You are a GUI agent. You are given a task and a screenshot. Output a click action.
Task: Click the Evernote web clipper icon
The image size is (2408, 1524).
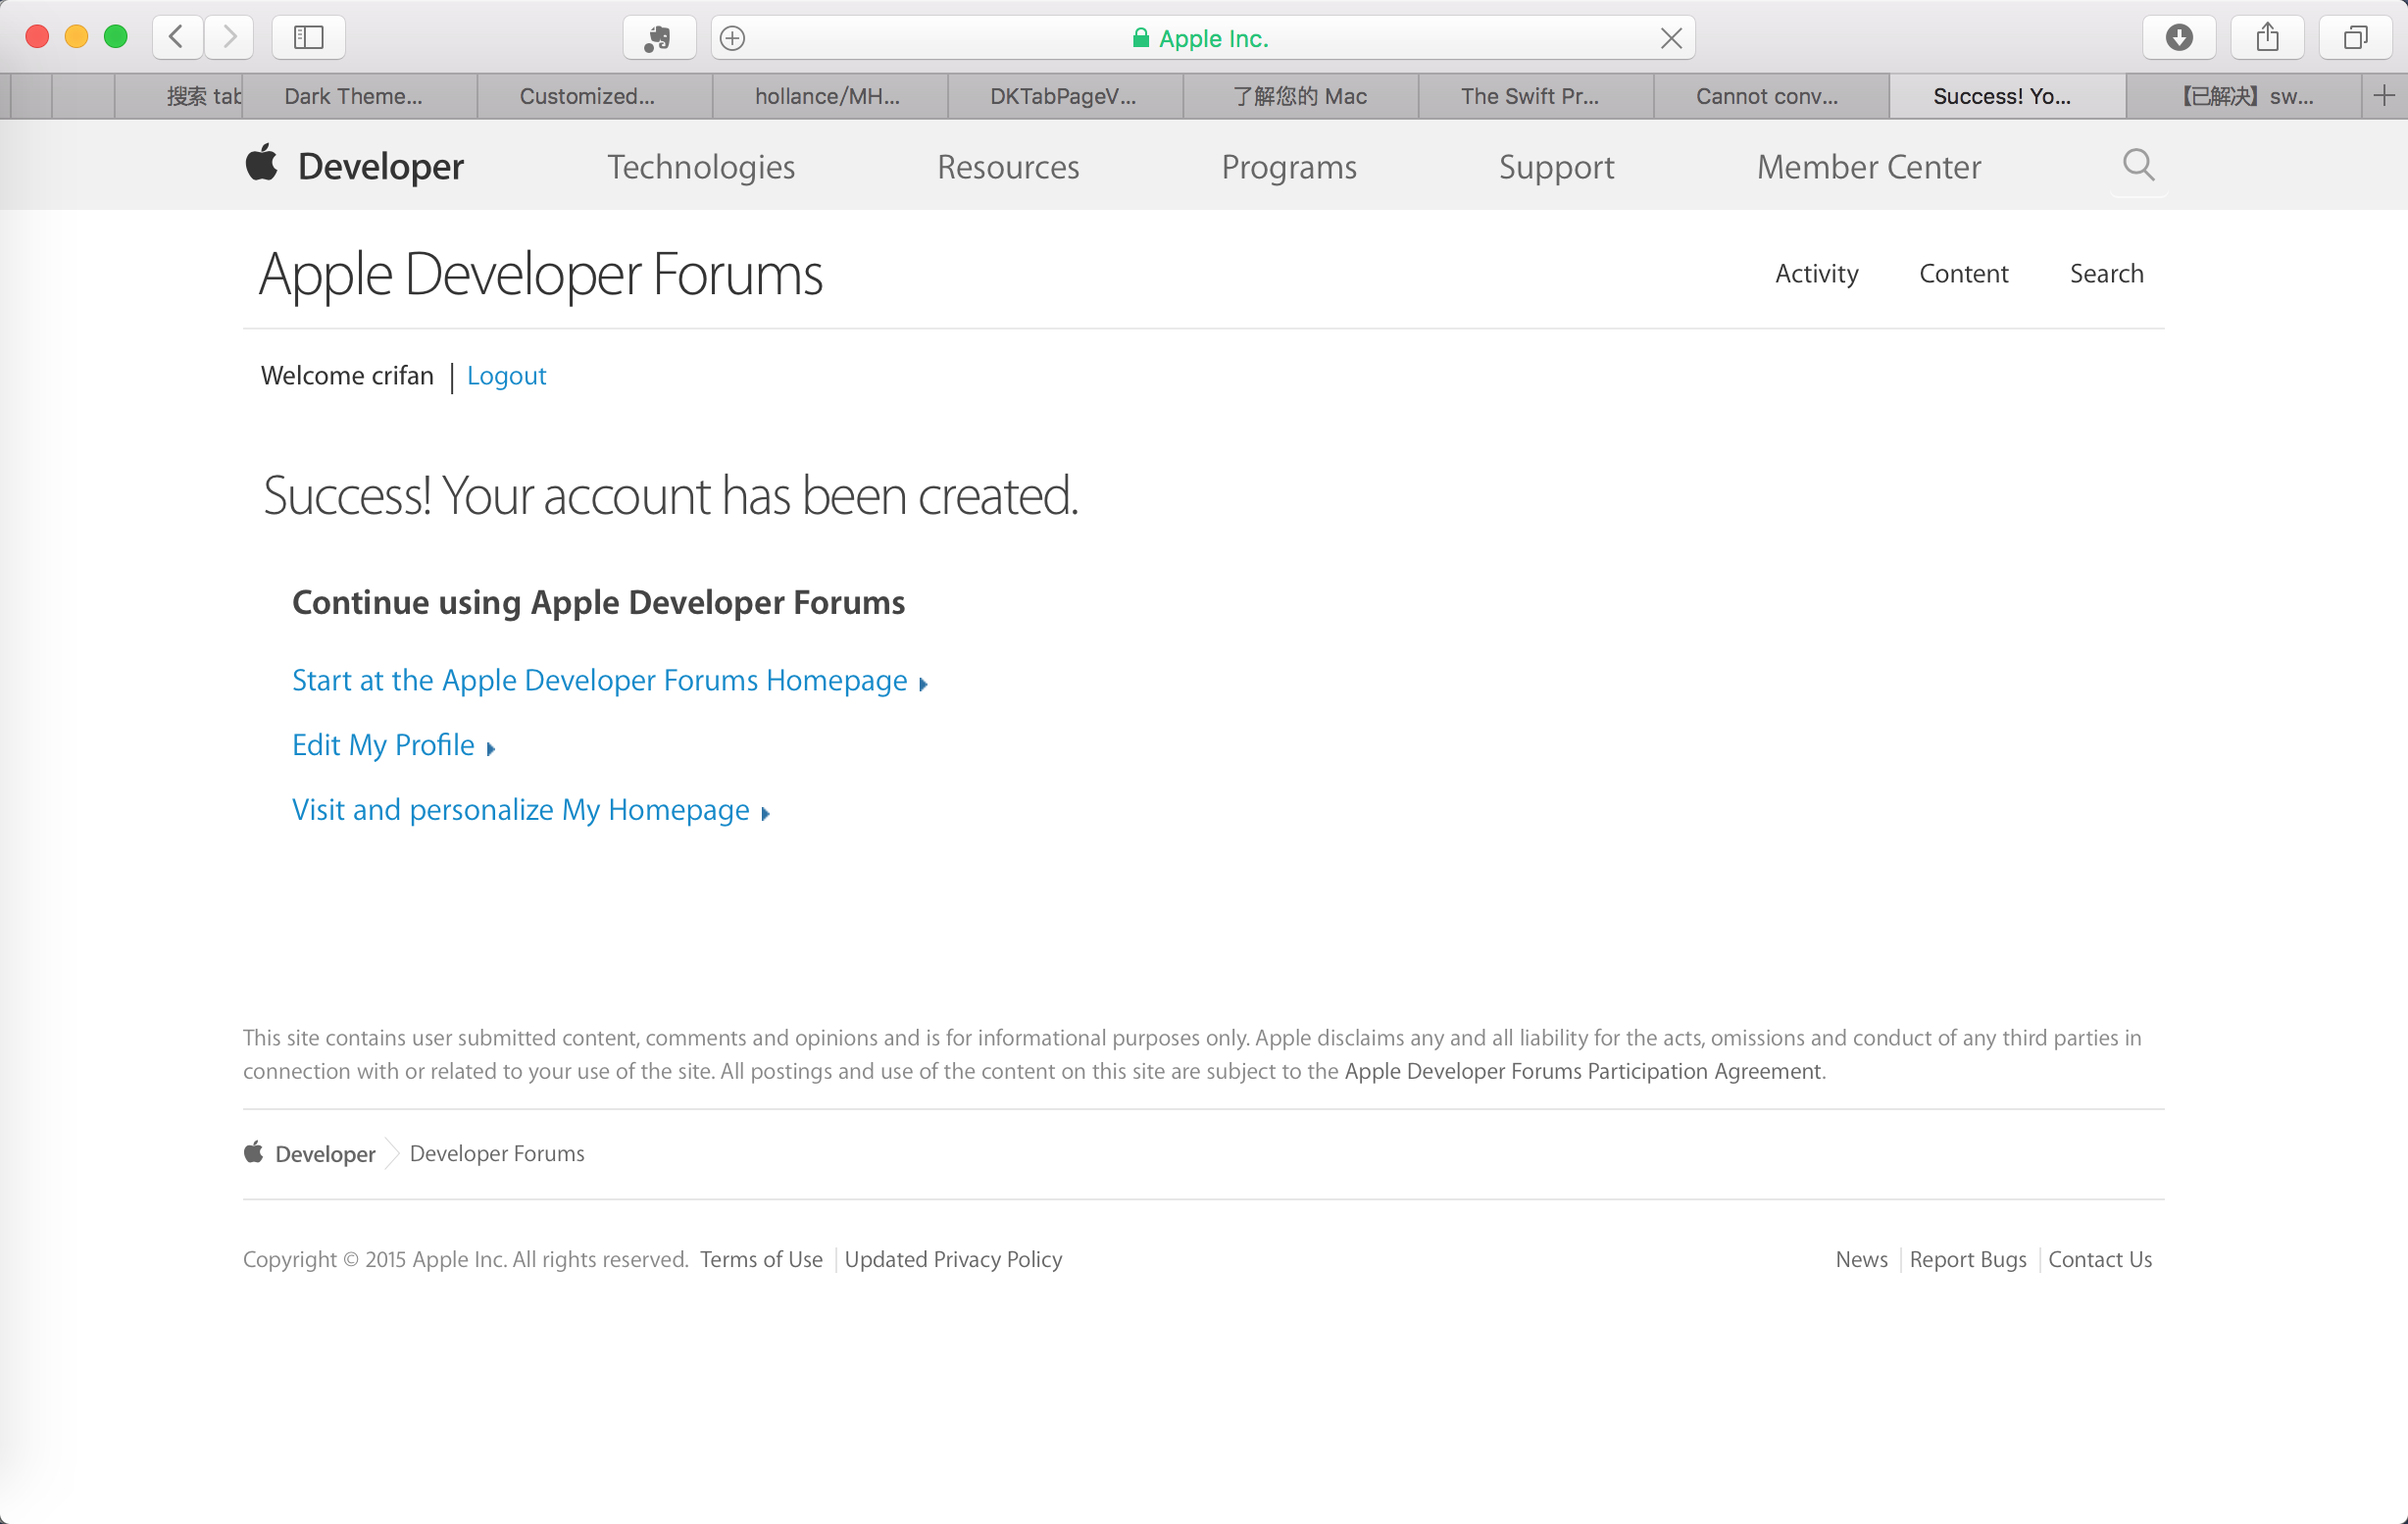point(658,38)
